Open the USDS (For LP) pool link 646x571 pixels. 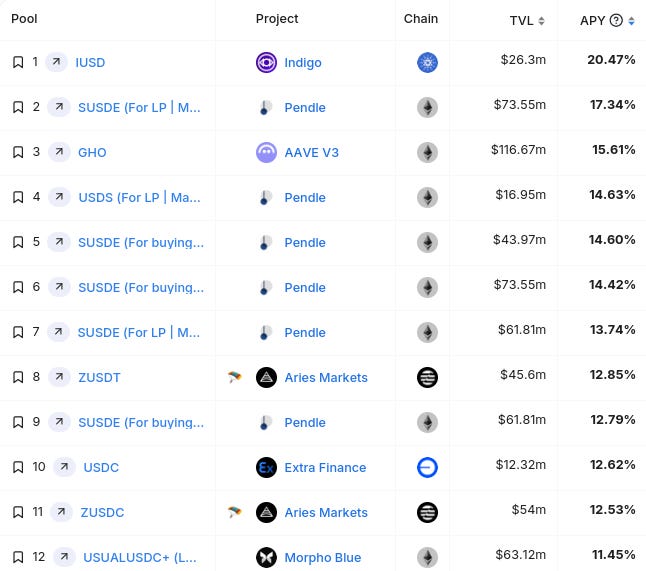pos(139,197)
